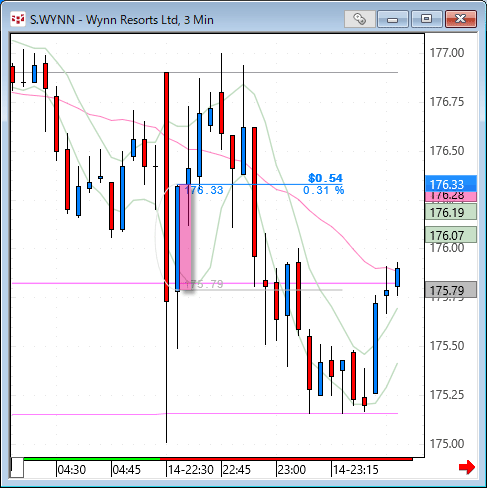487x488 pixels.
Task: Minimize the S.WYNN chart window
Action: coord(393,19)
